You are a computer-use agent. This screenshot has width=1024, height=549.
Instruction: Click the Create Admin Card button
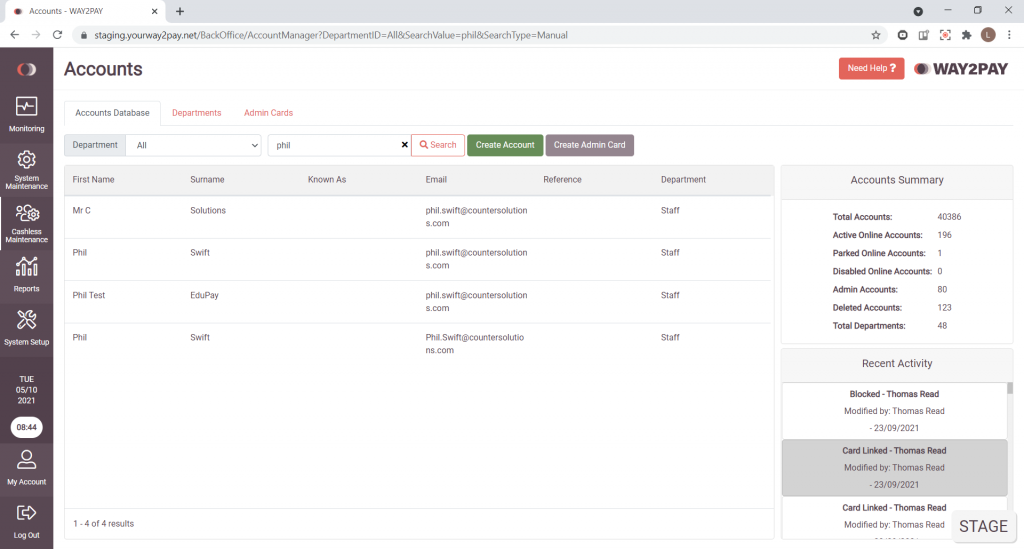pyautogui.click(x=589, y=145)
